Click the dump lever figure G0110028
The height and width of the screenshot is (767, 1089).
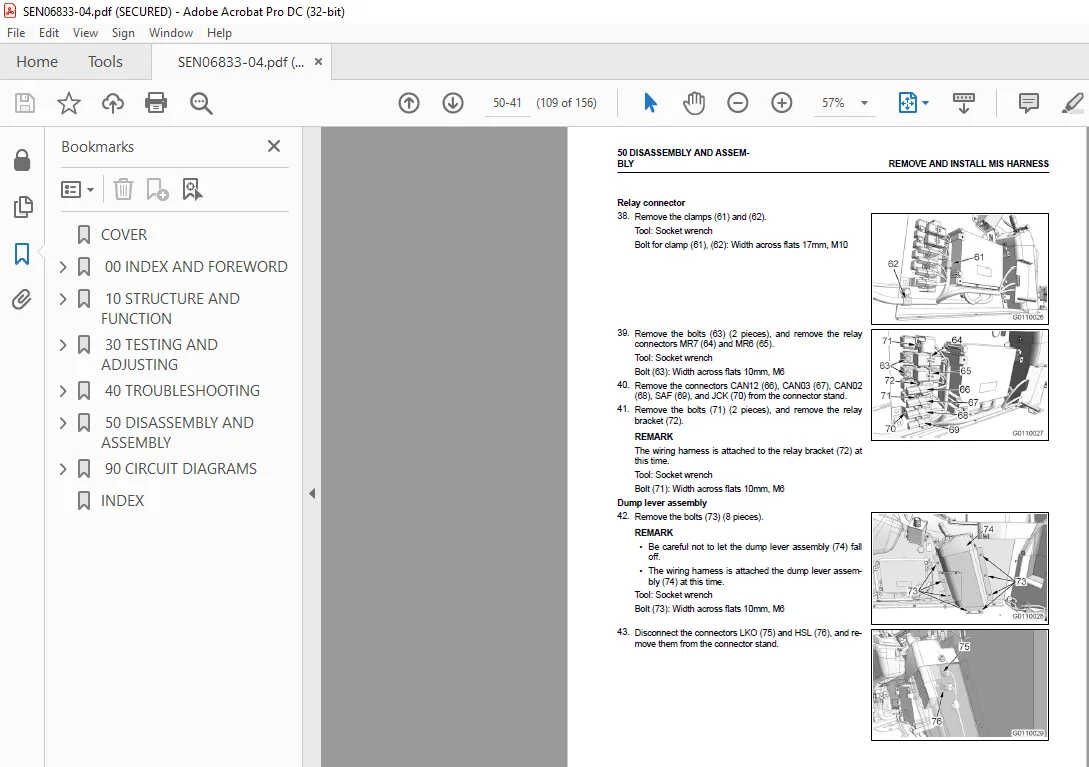tap(960, 568)
